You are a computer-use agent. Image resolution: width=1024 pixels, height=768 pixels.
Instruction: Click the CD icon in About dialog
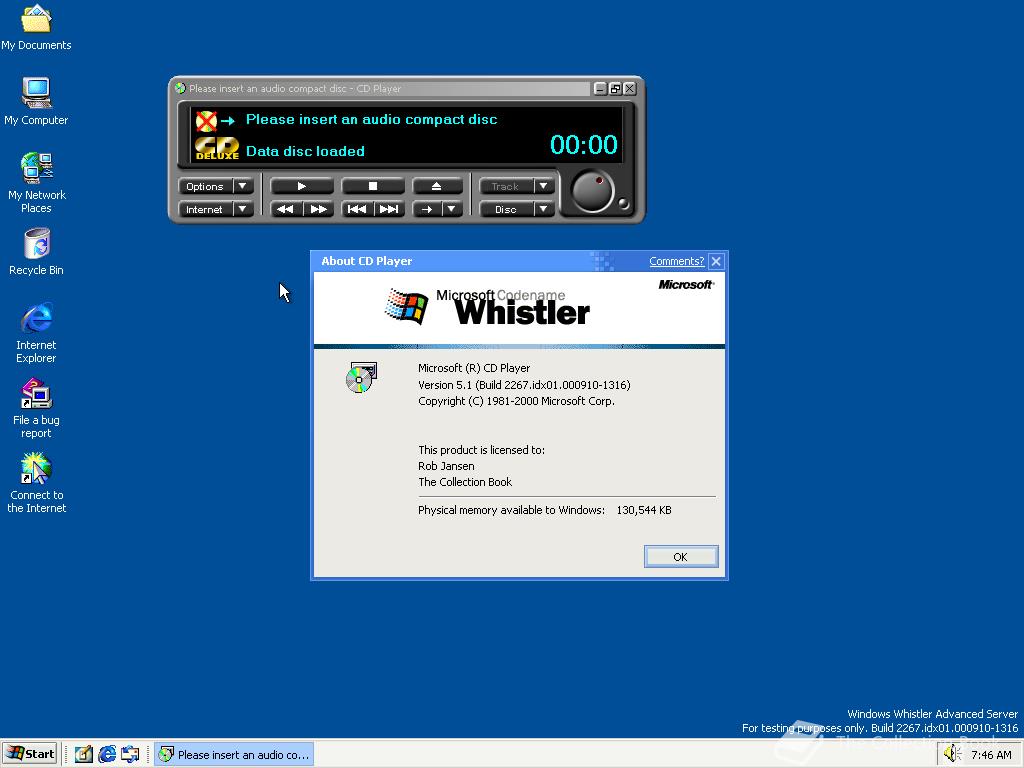click(x=361, y=377)
